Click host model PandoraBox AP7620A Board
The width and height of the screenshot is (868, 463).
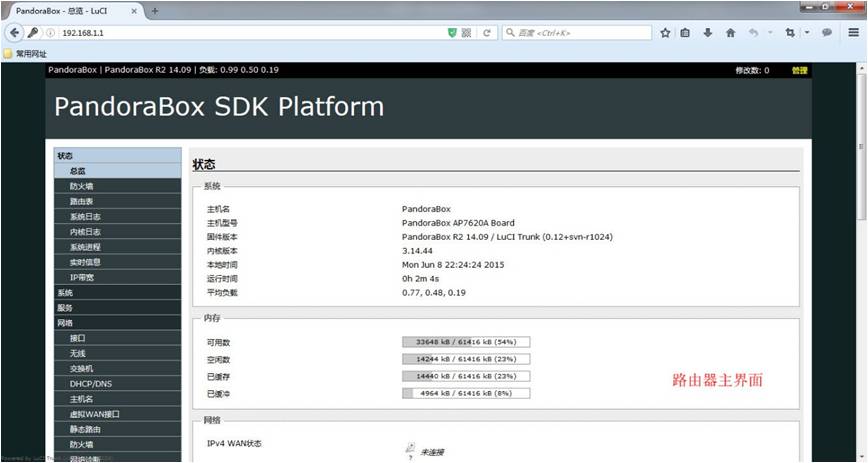(458, 223)
